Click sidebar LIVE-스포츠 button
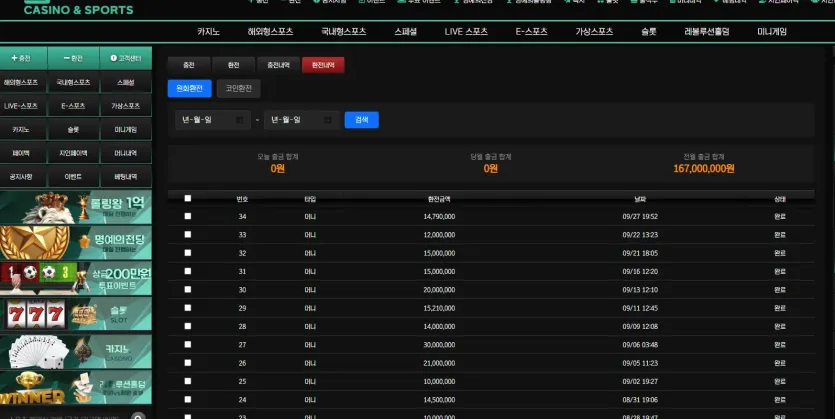The width and height of the screenshot is (835, 419). coord(21,106)
